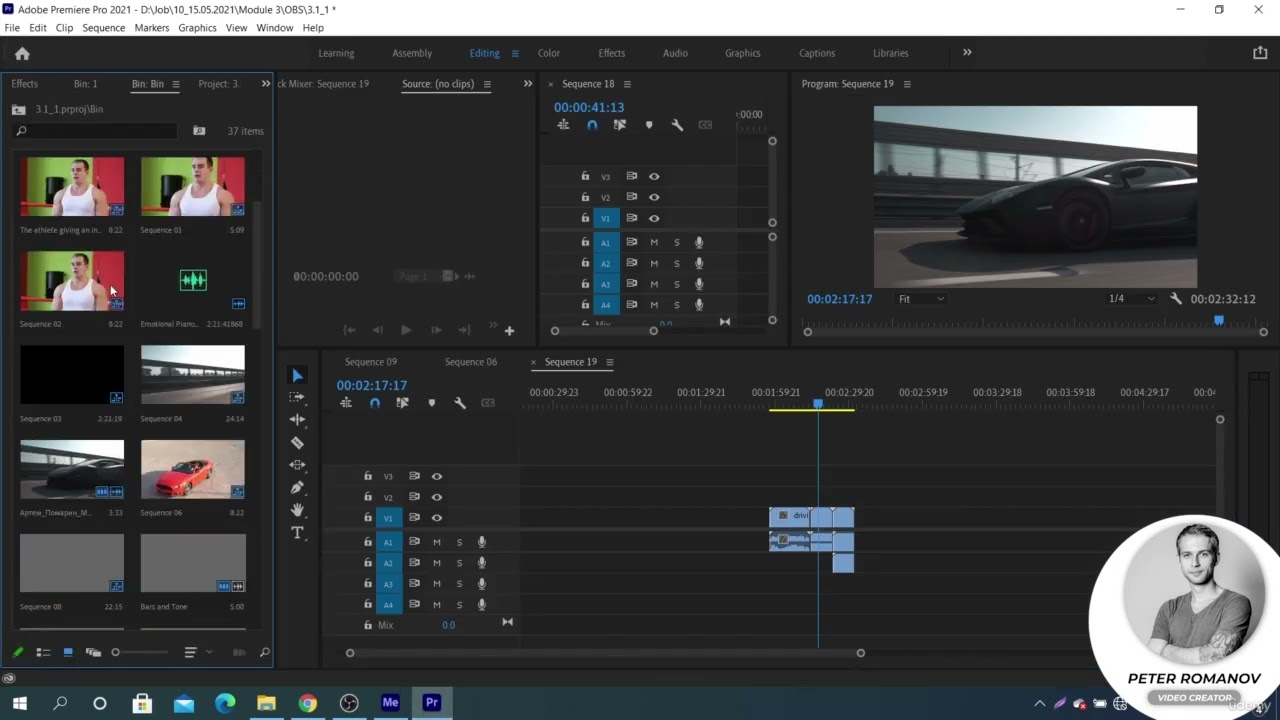Open Program monitor settings wrench

pyautogui.click(x=1176, y=299)
